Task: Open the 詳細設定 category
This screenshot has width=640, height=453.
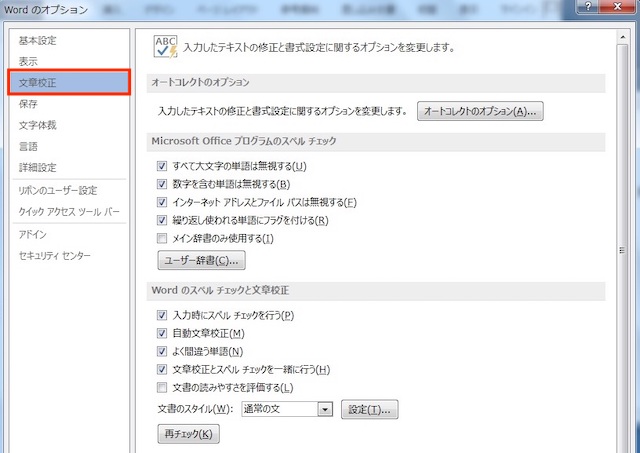Action: tap(37, 167)
